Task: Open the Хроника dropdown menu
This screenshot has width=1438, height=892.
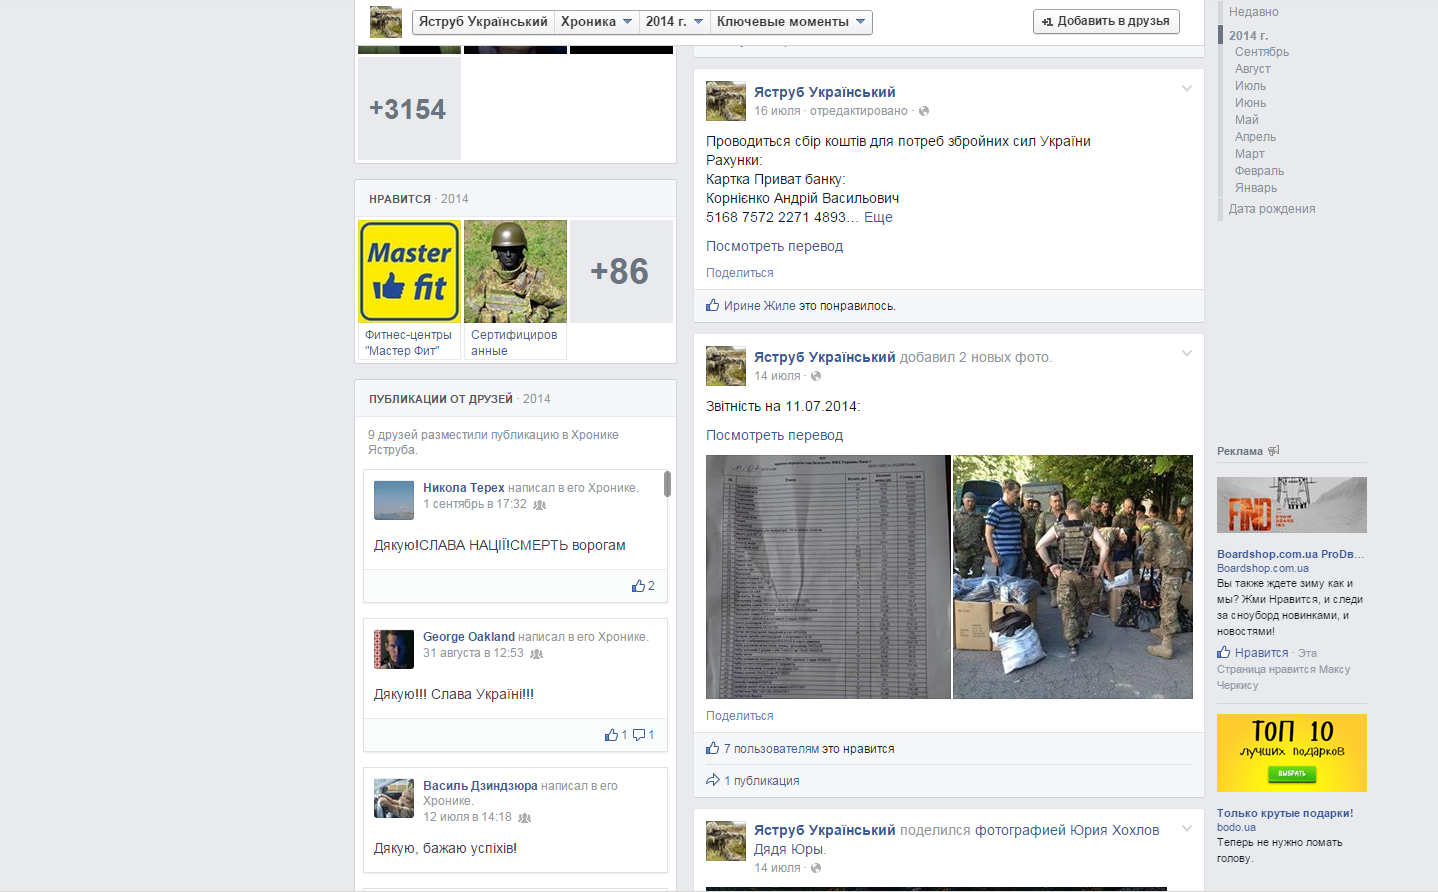Action: click(596, 22)
